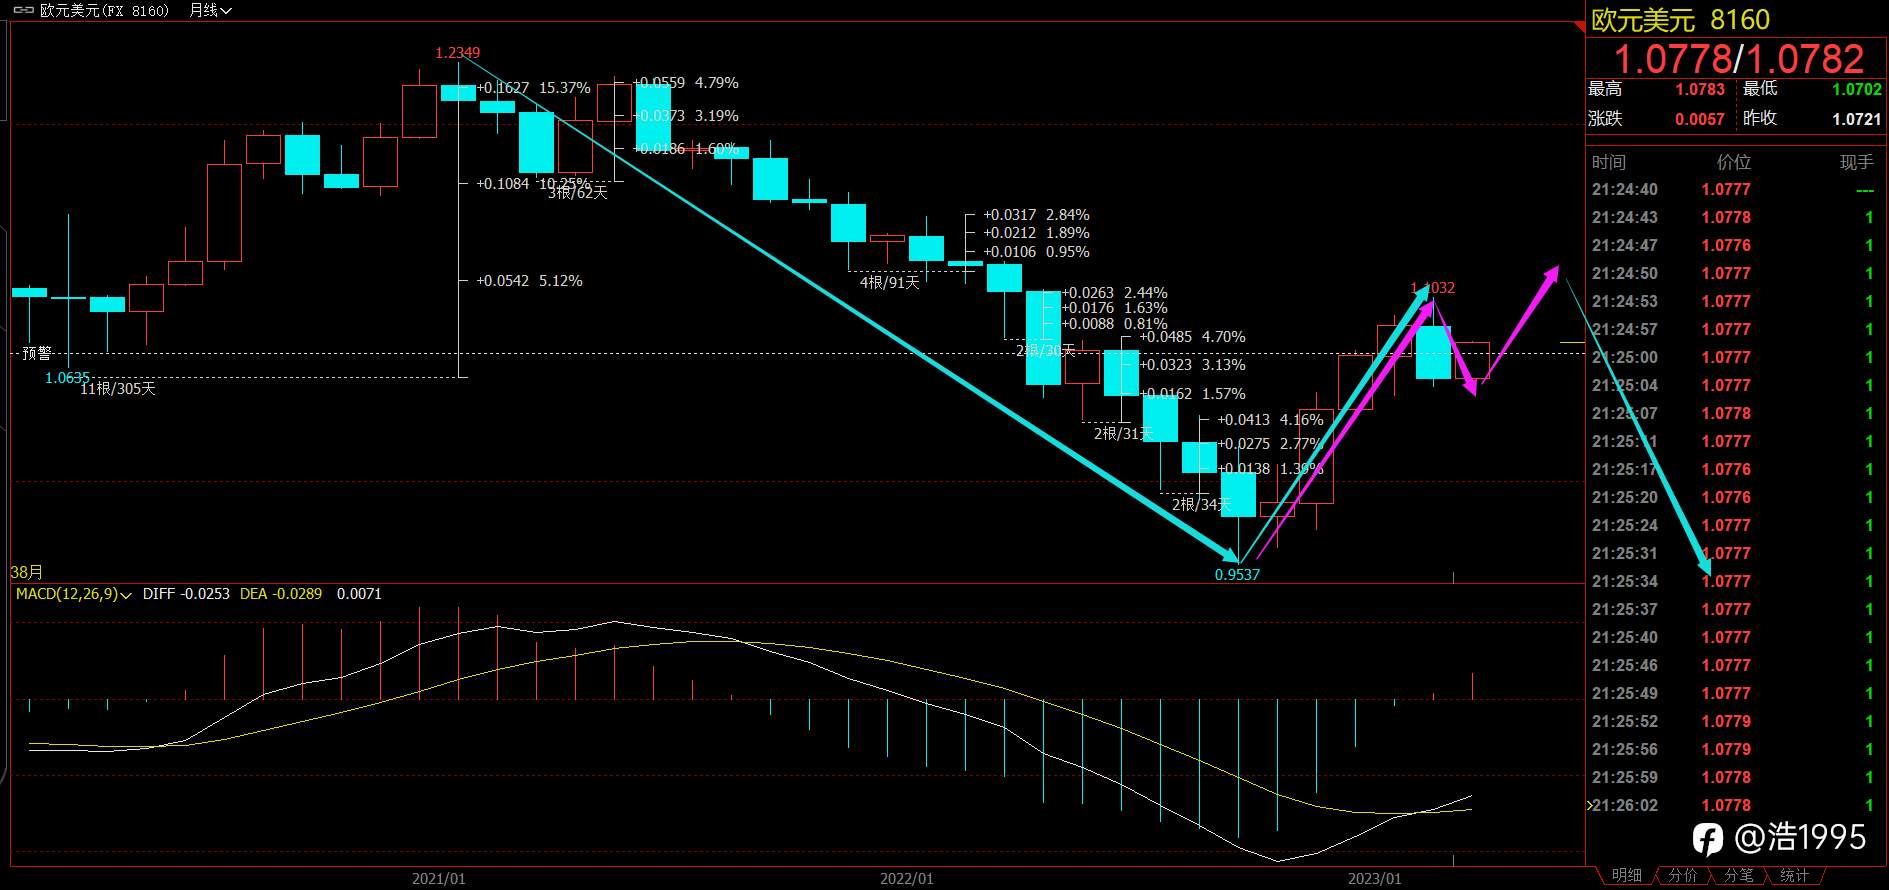
Task: Click the 时间 column header
Action: (1609, 162)
